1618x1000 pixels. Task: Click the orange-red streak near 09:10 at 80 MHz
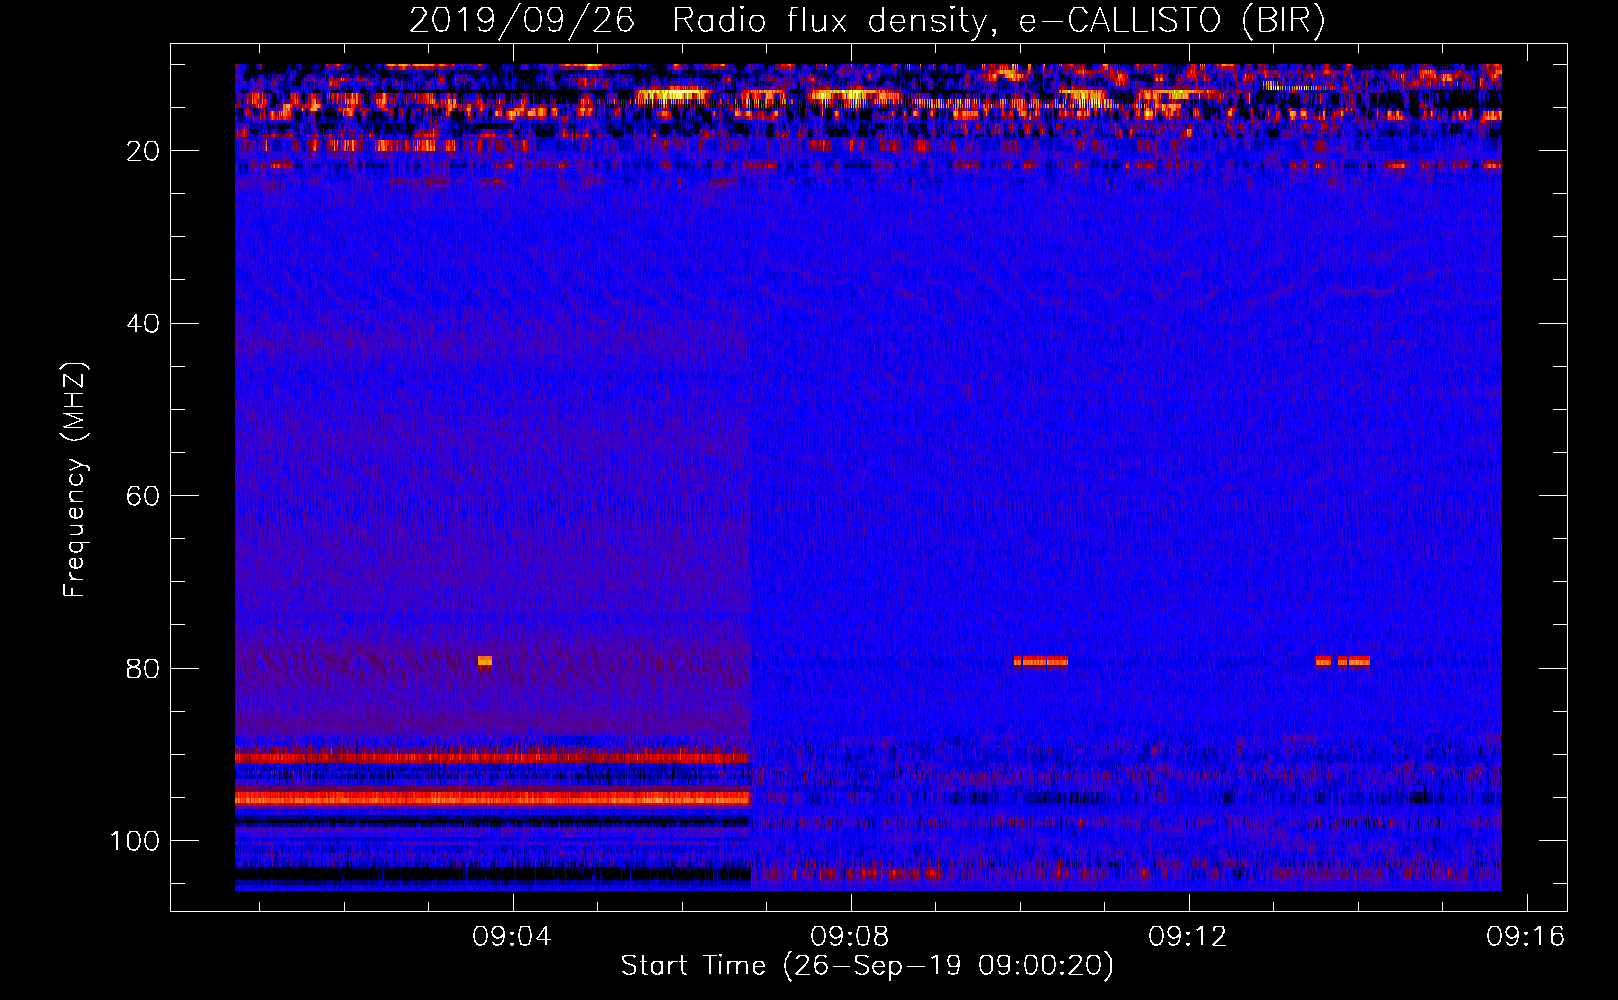pyautogui.click(x=1041, y=661)
